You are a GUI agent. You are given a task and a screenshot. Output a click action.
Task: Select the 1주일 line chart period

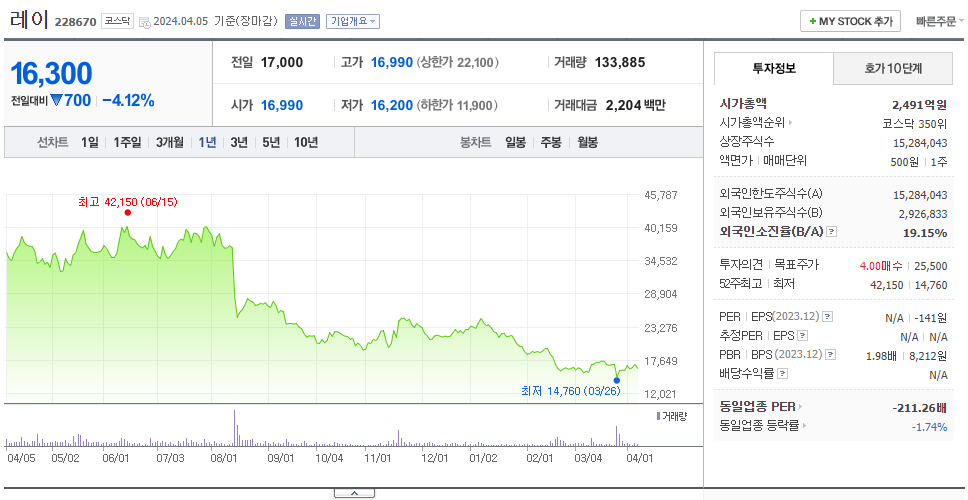coord(127,143)
